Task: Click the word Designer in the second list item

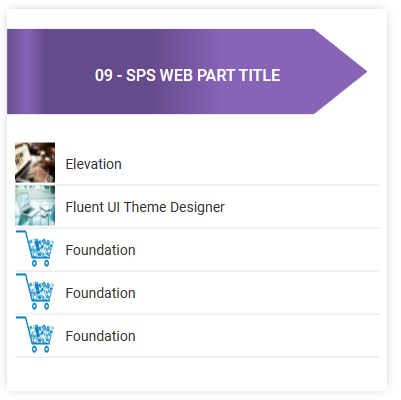Action: [x=197, y=207]
